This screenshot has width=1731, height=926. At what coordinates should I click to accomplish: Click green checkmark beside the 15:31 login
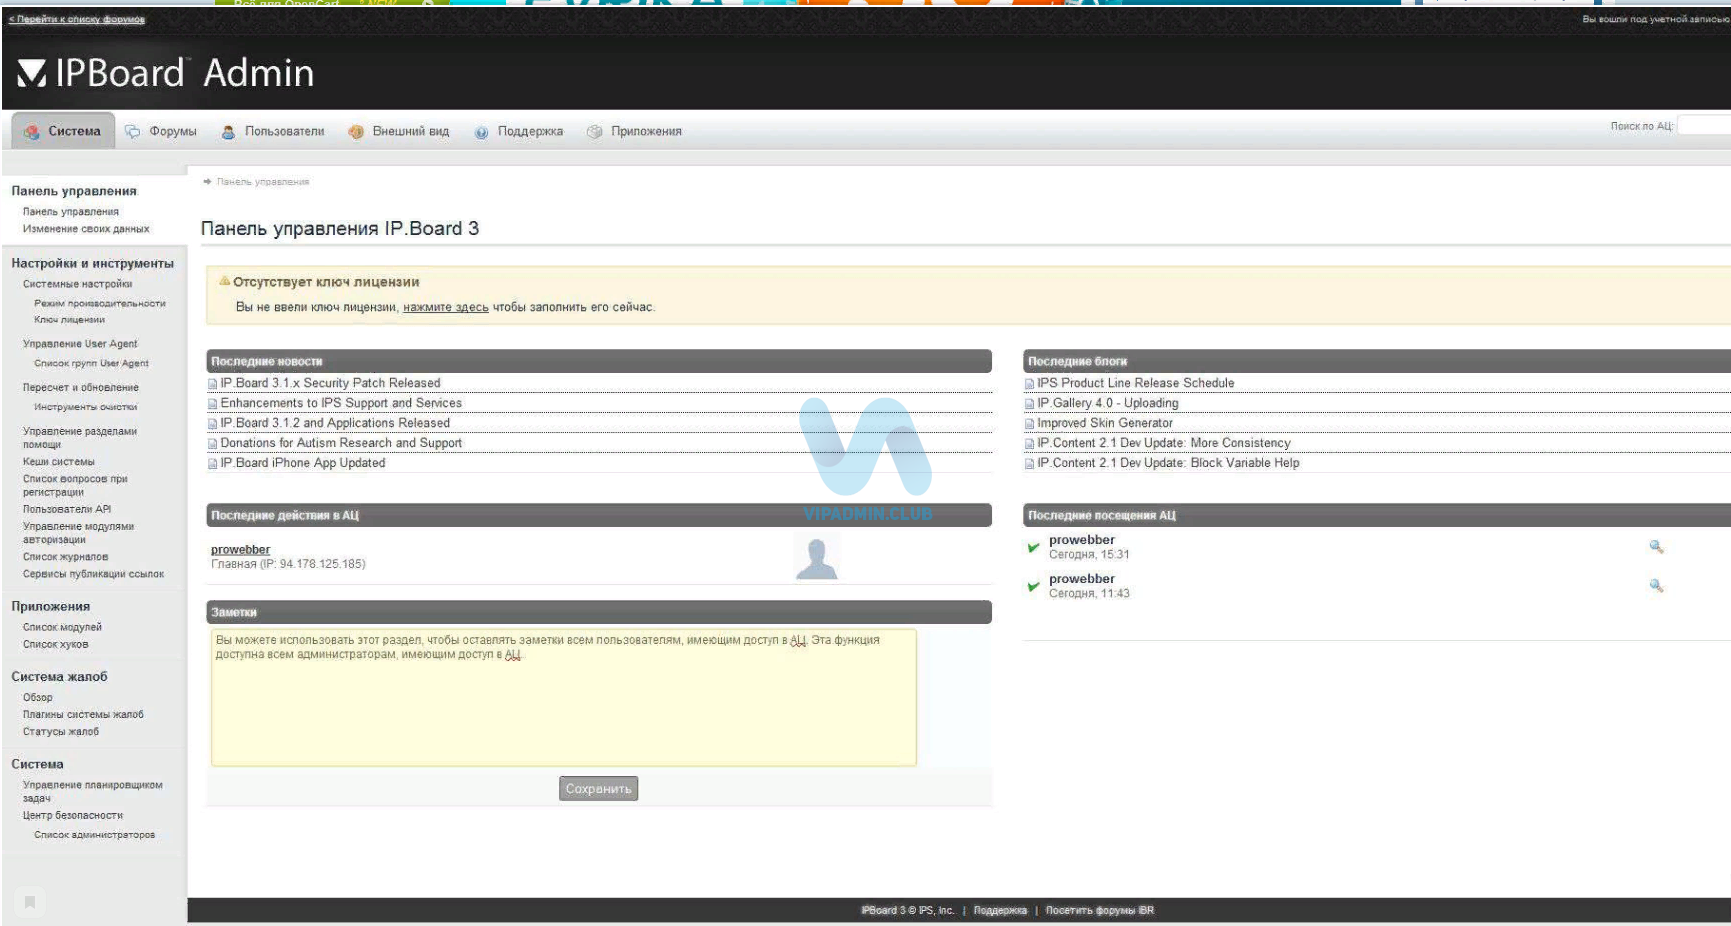(x=1034, y=547)
